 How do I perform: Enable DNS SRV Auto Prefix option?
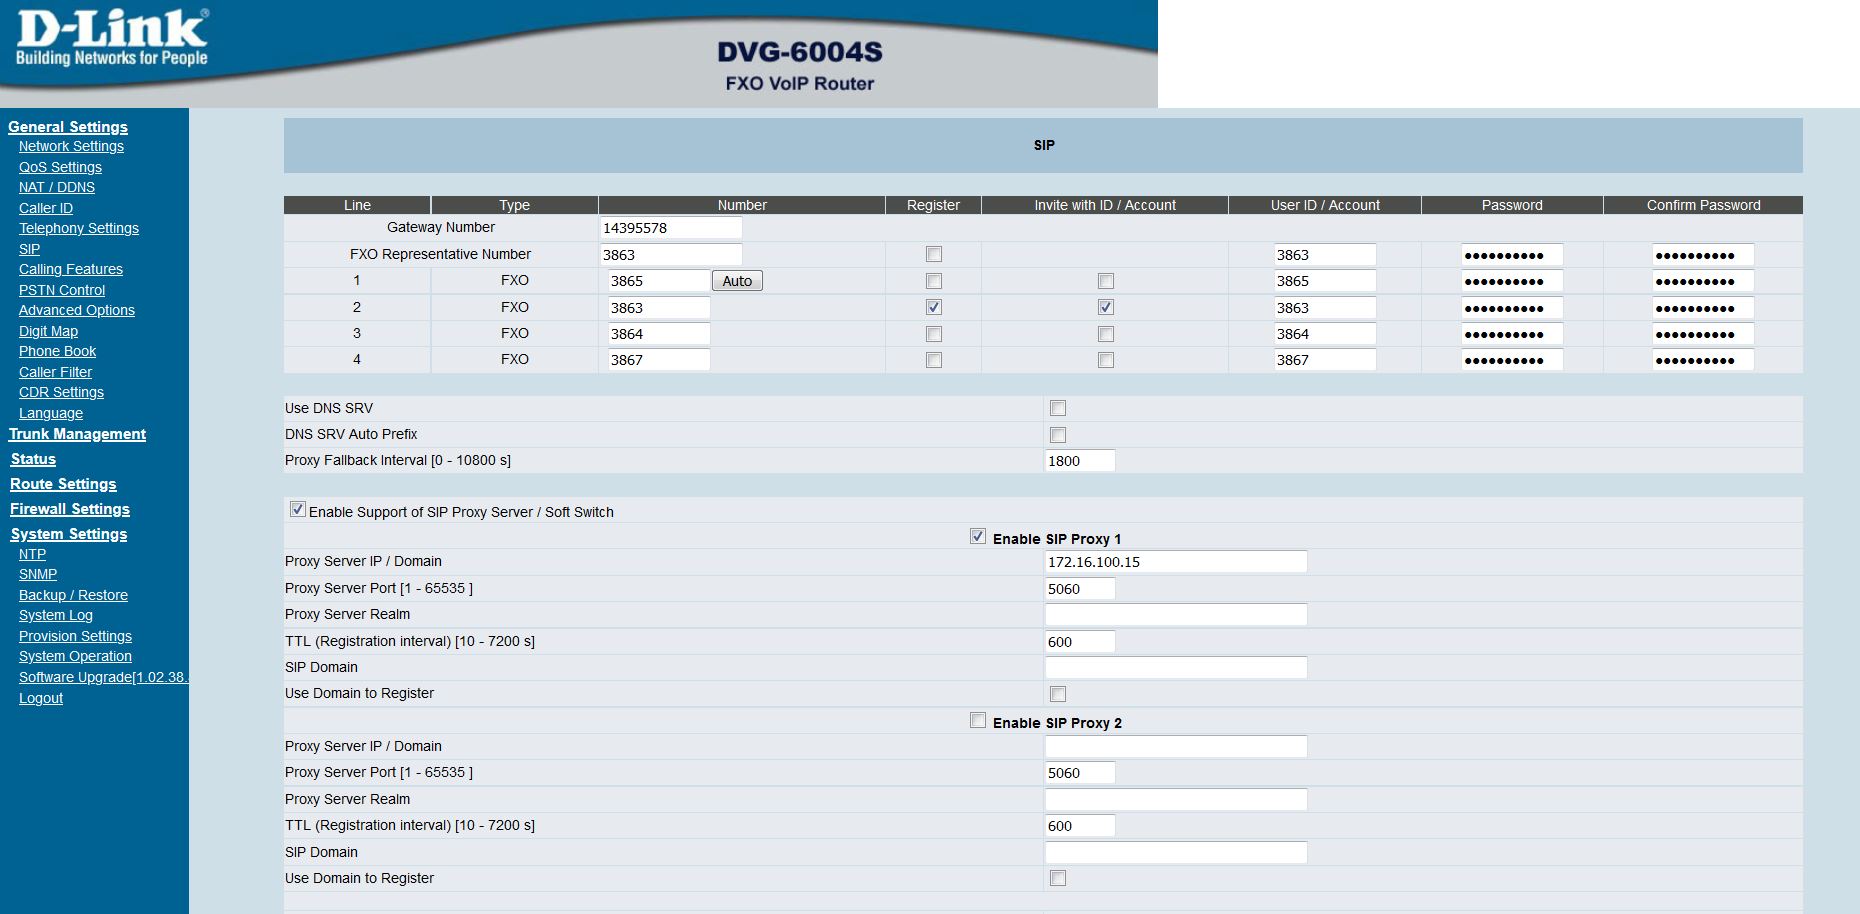1057,435
